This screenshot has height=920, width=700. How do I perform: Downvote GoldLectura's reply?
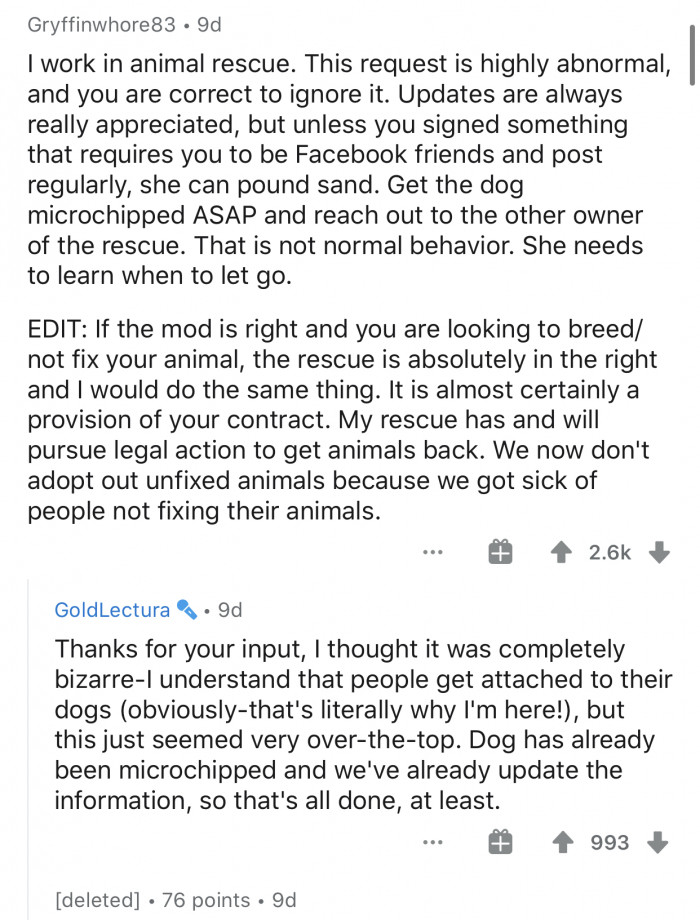[658, 842]
